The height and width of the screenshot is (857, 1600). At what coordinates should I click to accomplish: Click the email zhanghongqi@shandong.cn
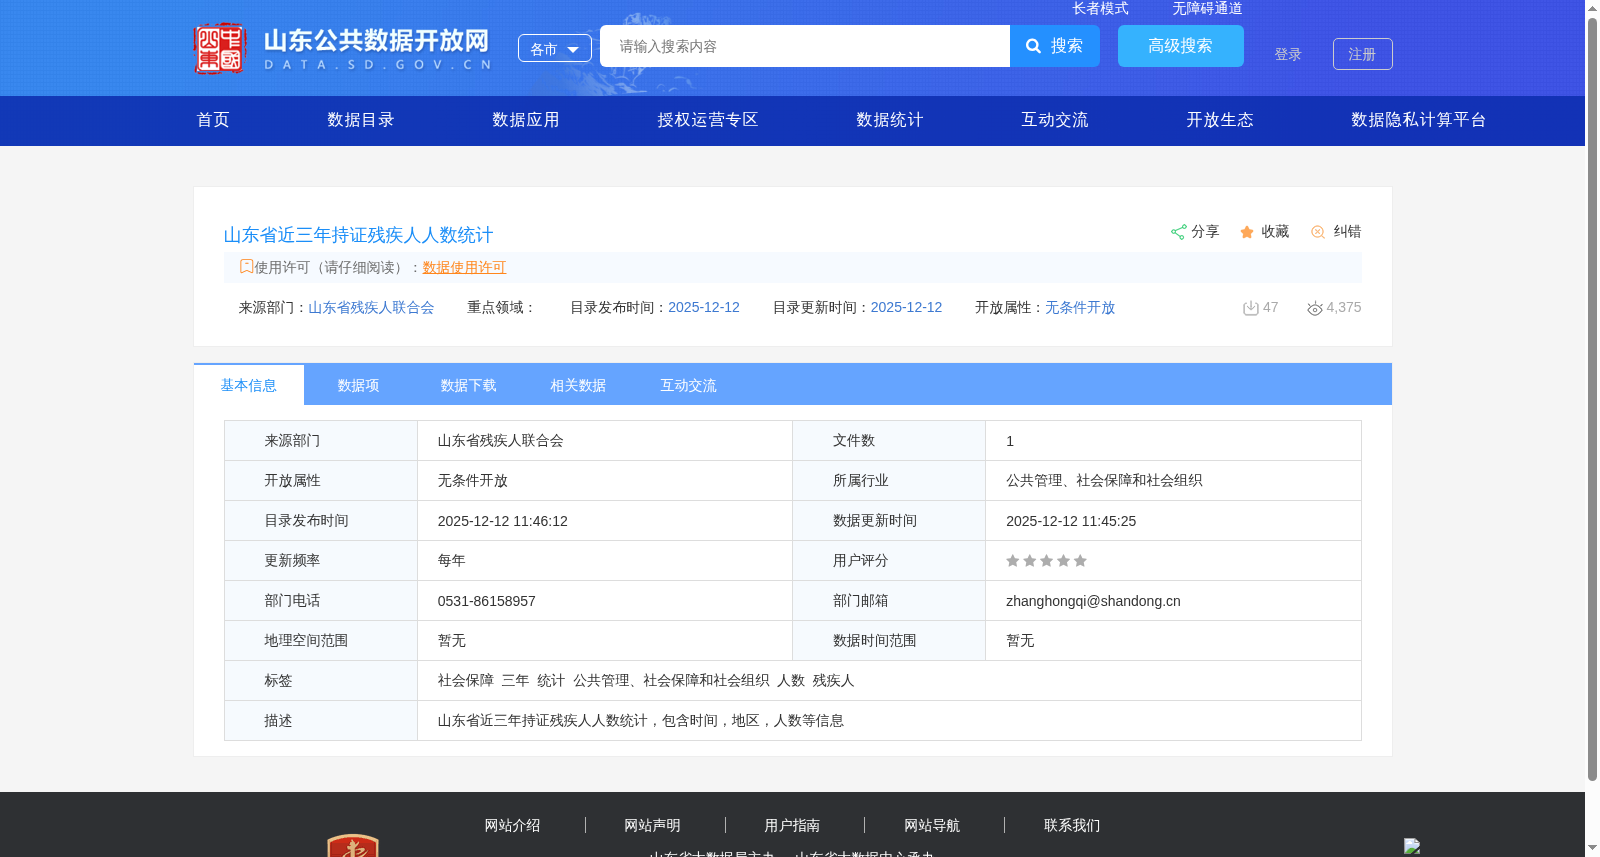coord(1093,601)
